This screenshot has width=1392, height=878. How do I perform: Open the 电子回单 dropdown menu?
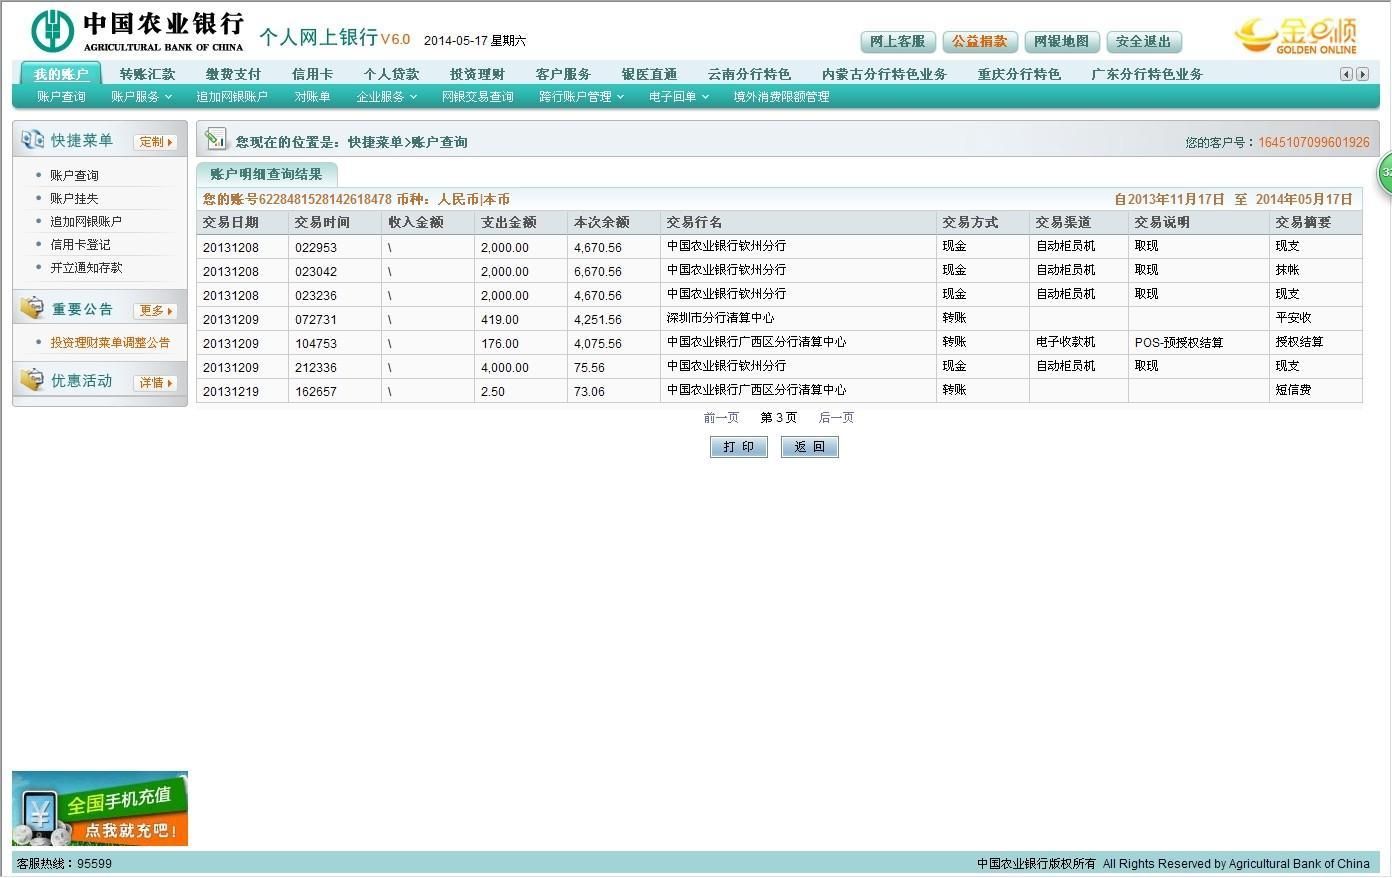click(678, 97)
